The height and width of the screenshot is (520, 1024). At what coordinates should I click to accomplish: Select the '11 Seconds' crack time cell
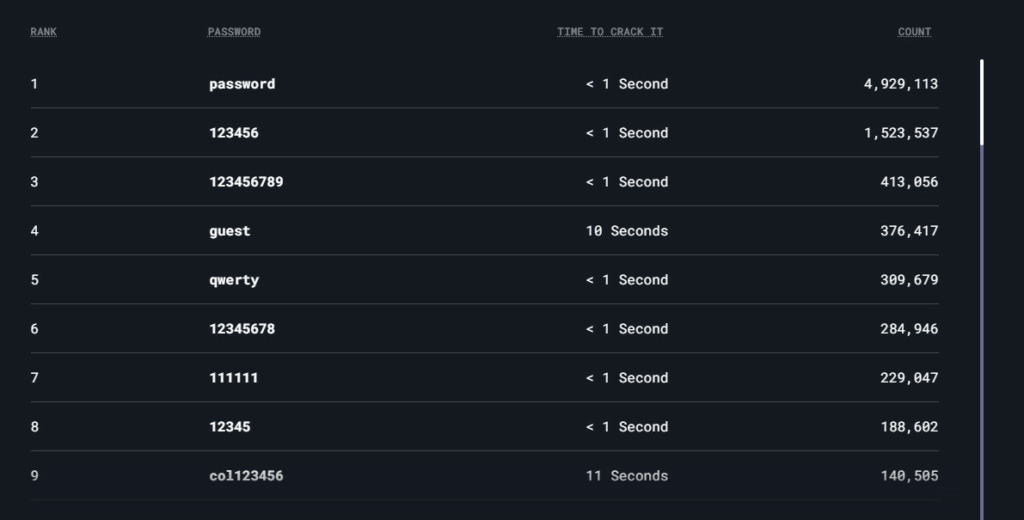(627, 476)
